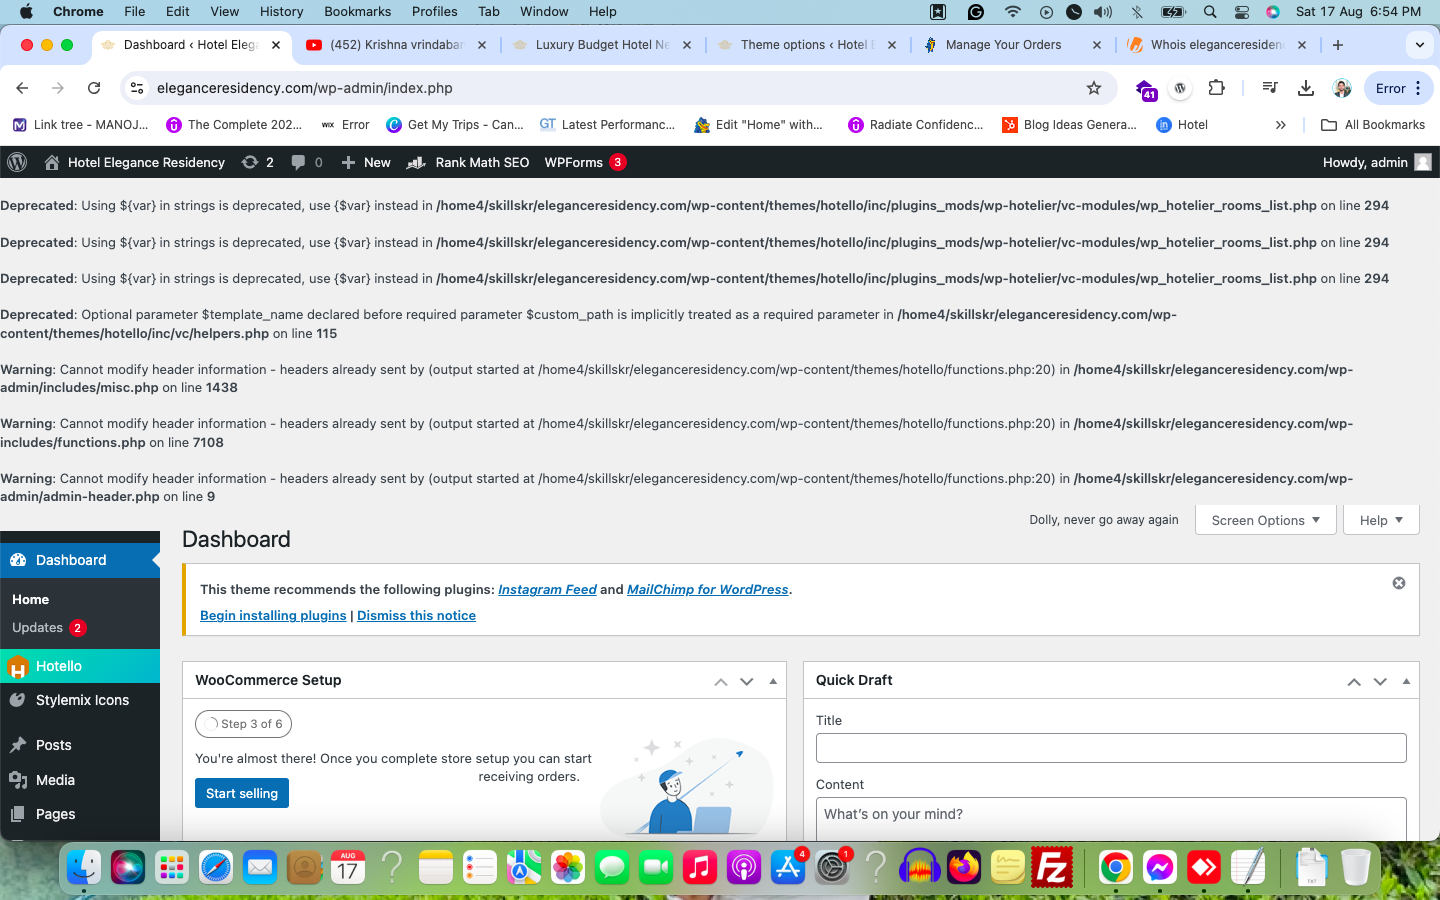The width and height of the screenshot is (1440, 900).
Task: Open the Chrome Extensions puzzle icon
Action: [1216, 88]
